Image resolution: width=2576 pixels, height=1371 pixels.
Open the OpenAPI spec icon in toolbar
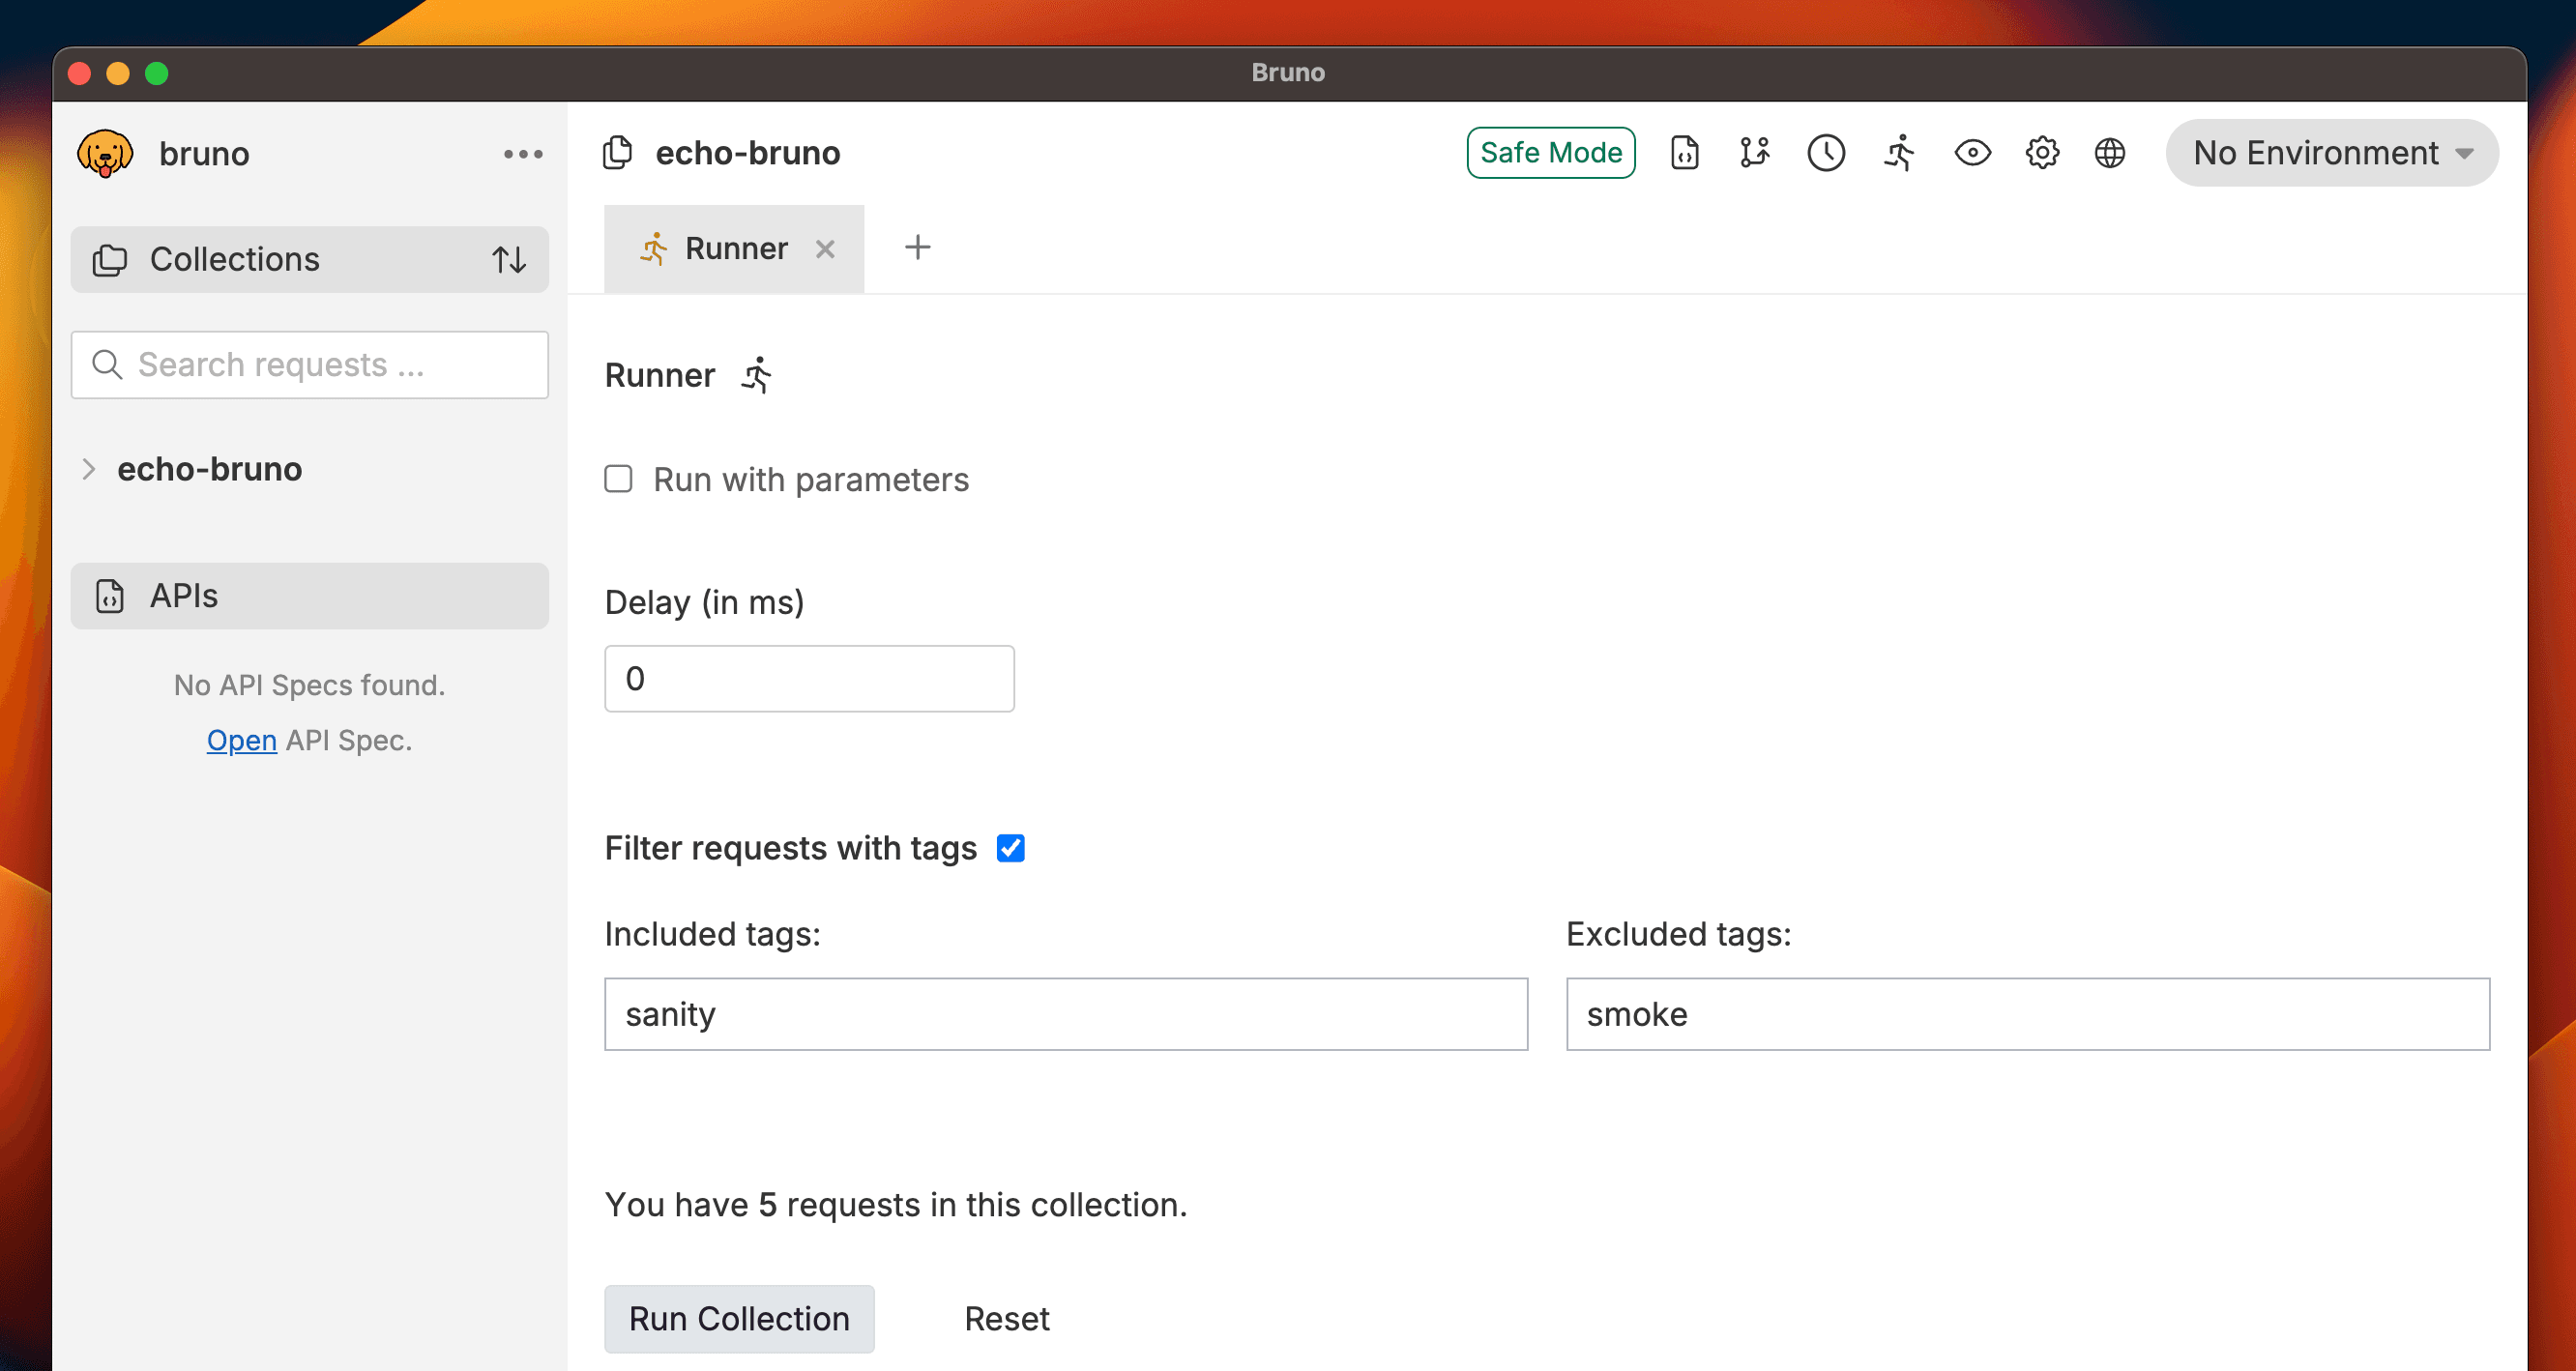[x=1684, y=153]
